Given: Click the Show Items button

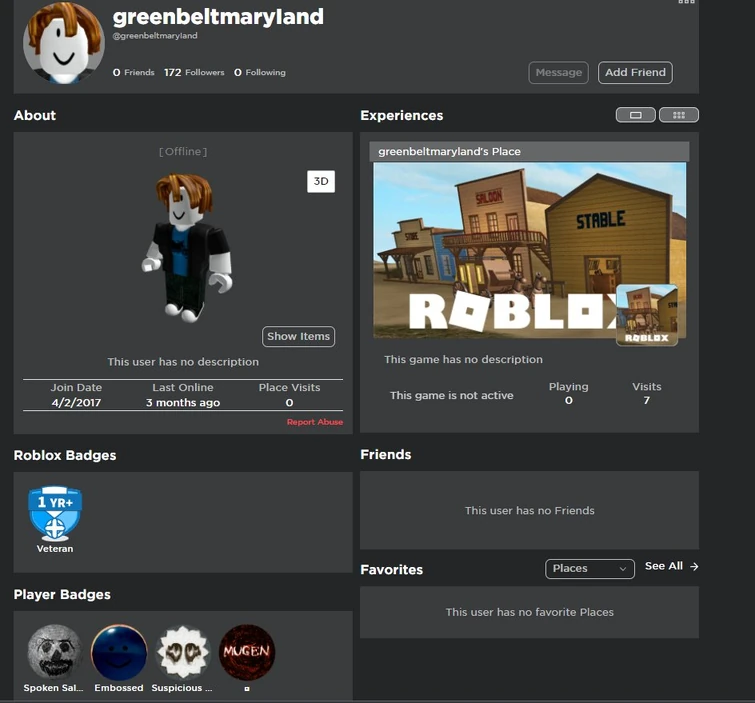Looking at the screenshot, I should tap(299, 337).
